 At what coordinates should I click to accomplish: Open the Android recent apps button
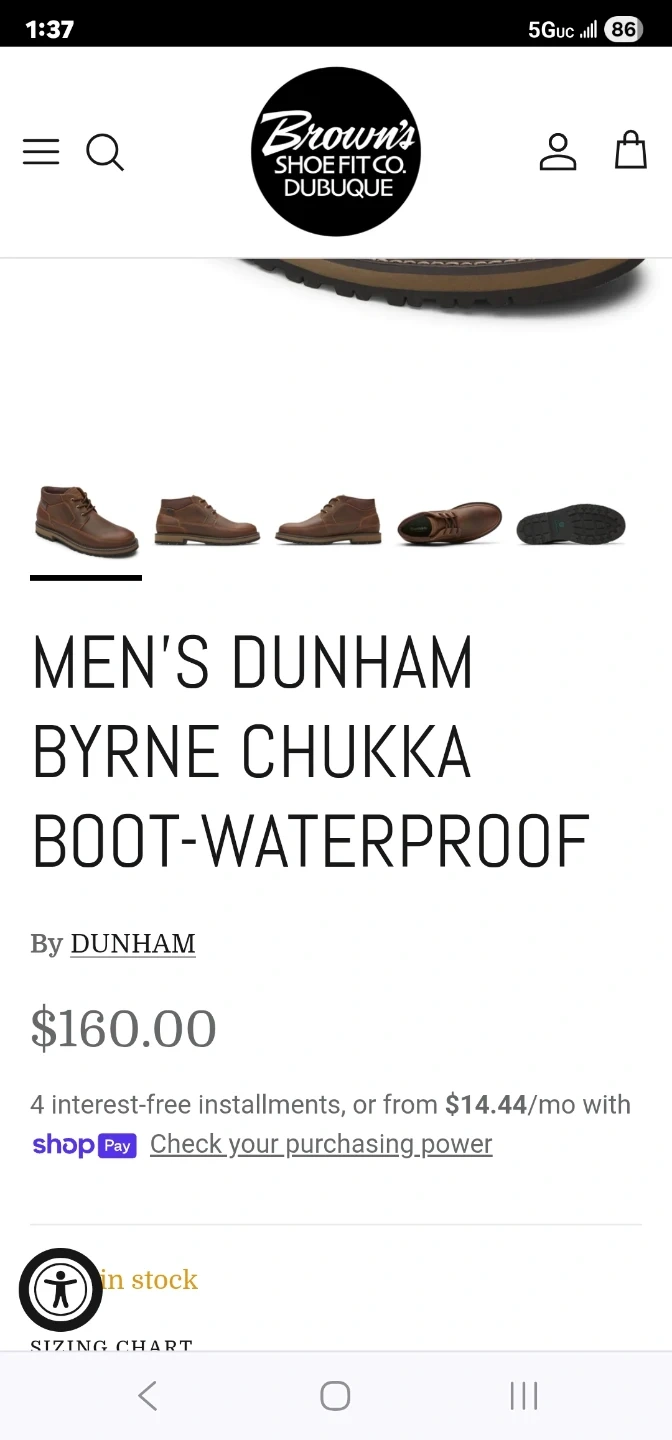click(524, 1396)
